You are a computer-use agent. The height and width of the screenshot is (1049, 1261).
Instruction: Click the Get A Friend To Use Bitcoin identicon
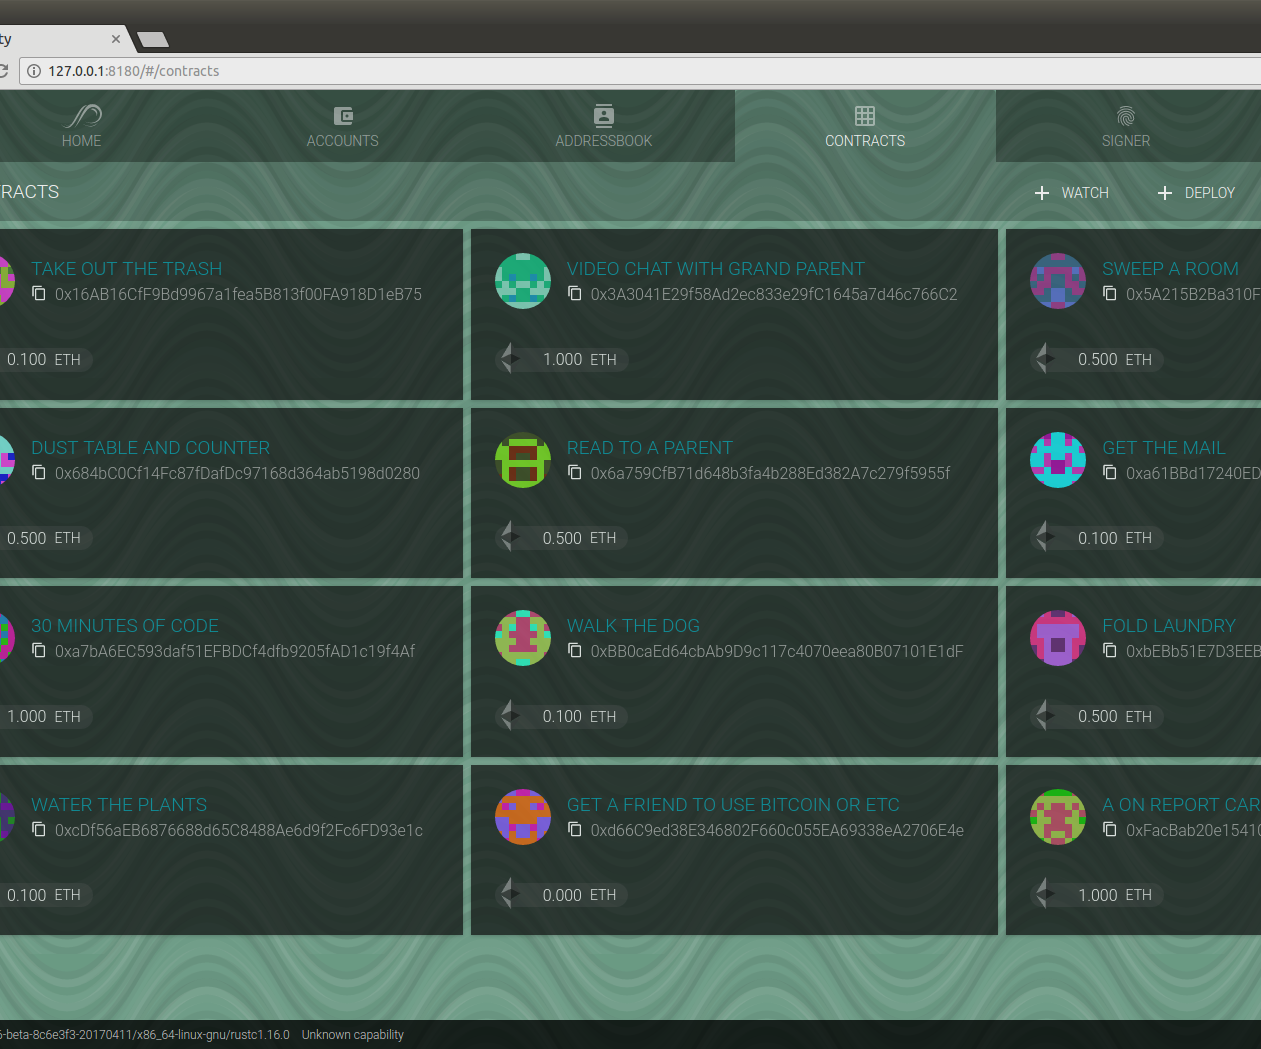[523, 817]
